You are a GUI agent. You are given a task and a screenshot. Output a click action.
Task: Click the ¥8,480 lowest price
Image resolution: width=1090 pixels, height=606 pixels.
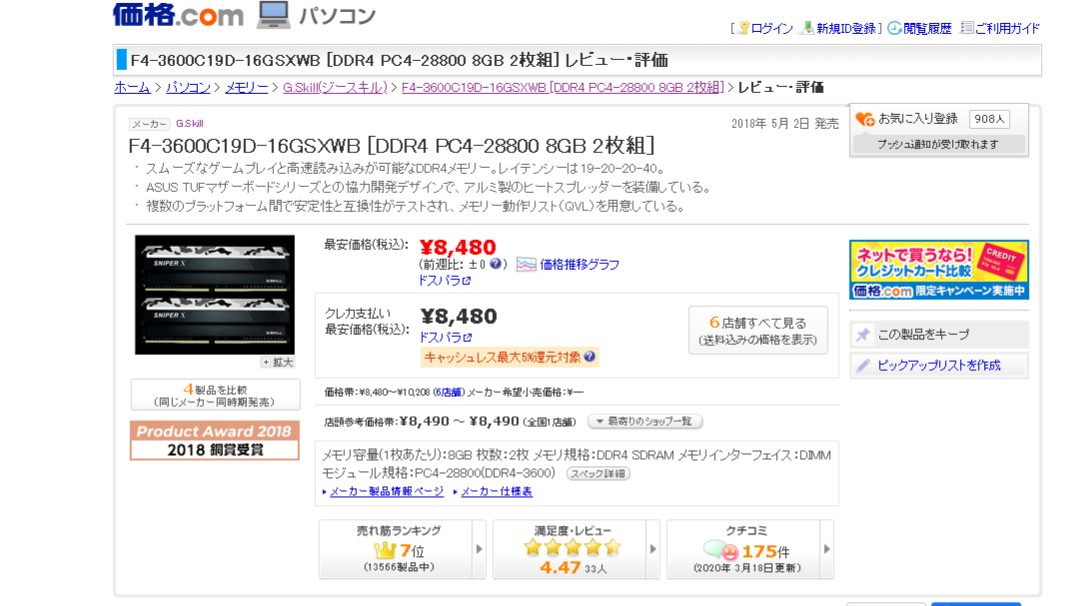coord(458,247)
